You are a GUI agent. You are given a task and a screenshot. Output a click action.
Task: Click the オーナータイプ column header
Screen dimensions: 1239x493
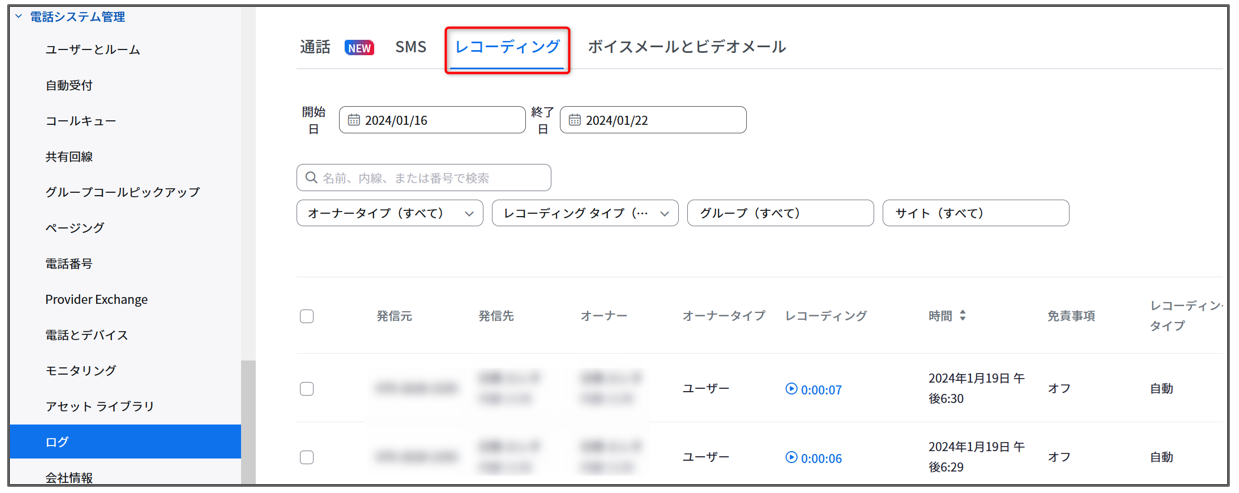[x=724, y=316]
